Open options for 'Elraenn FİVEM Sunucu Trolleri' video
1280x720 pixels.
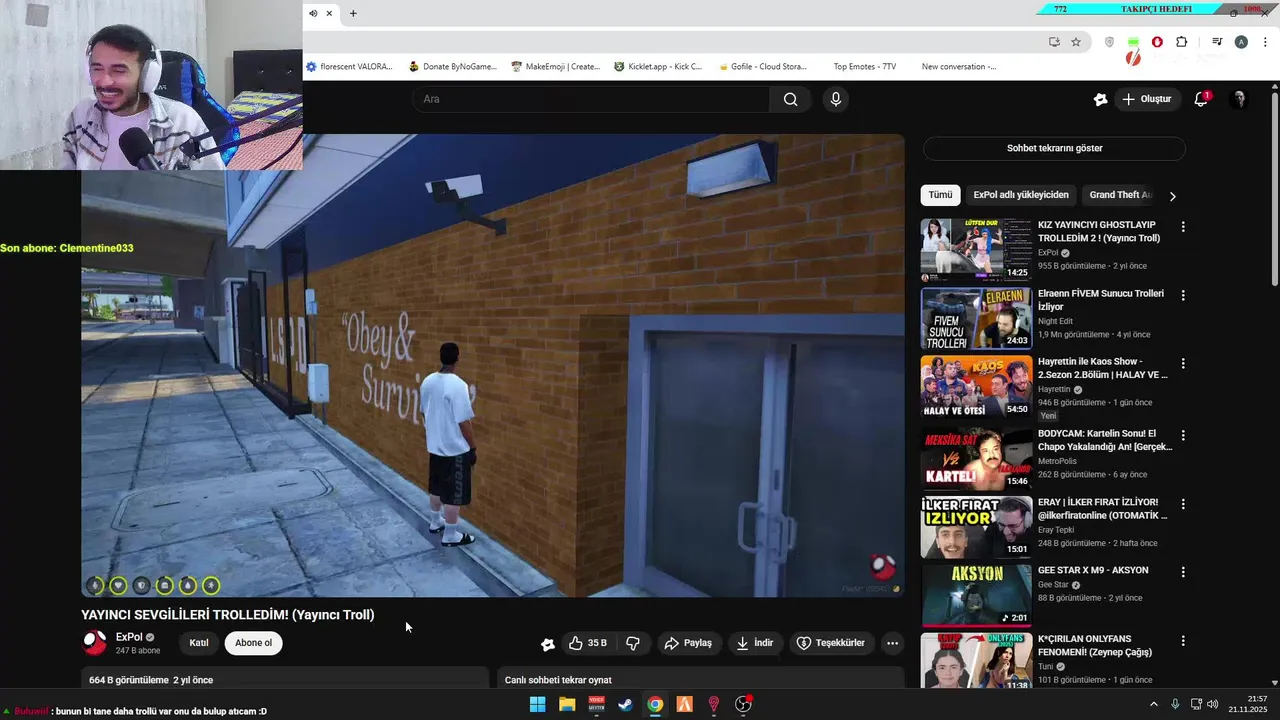(x=1183, y=295)
